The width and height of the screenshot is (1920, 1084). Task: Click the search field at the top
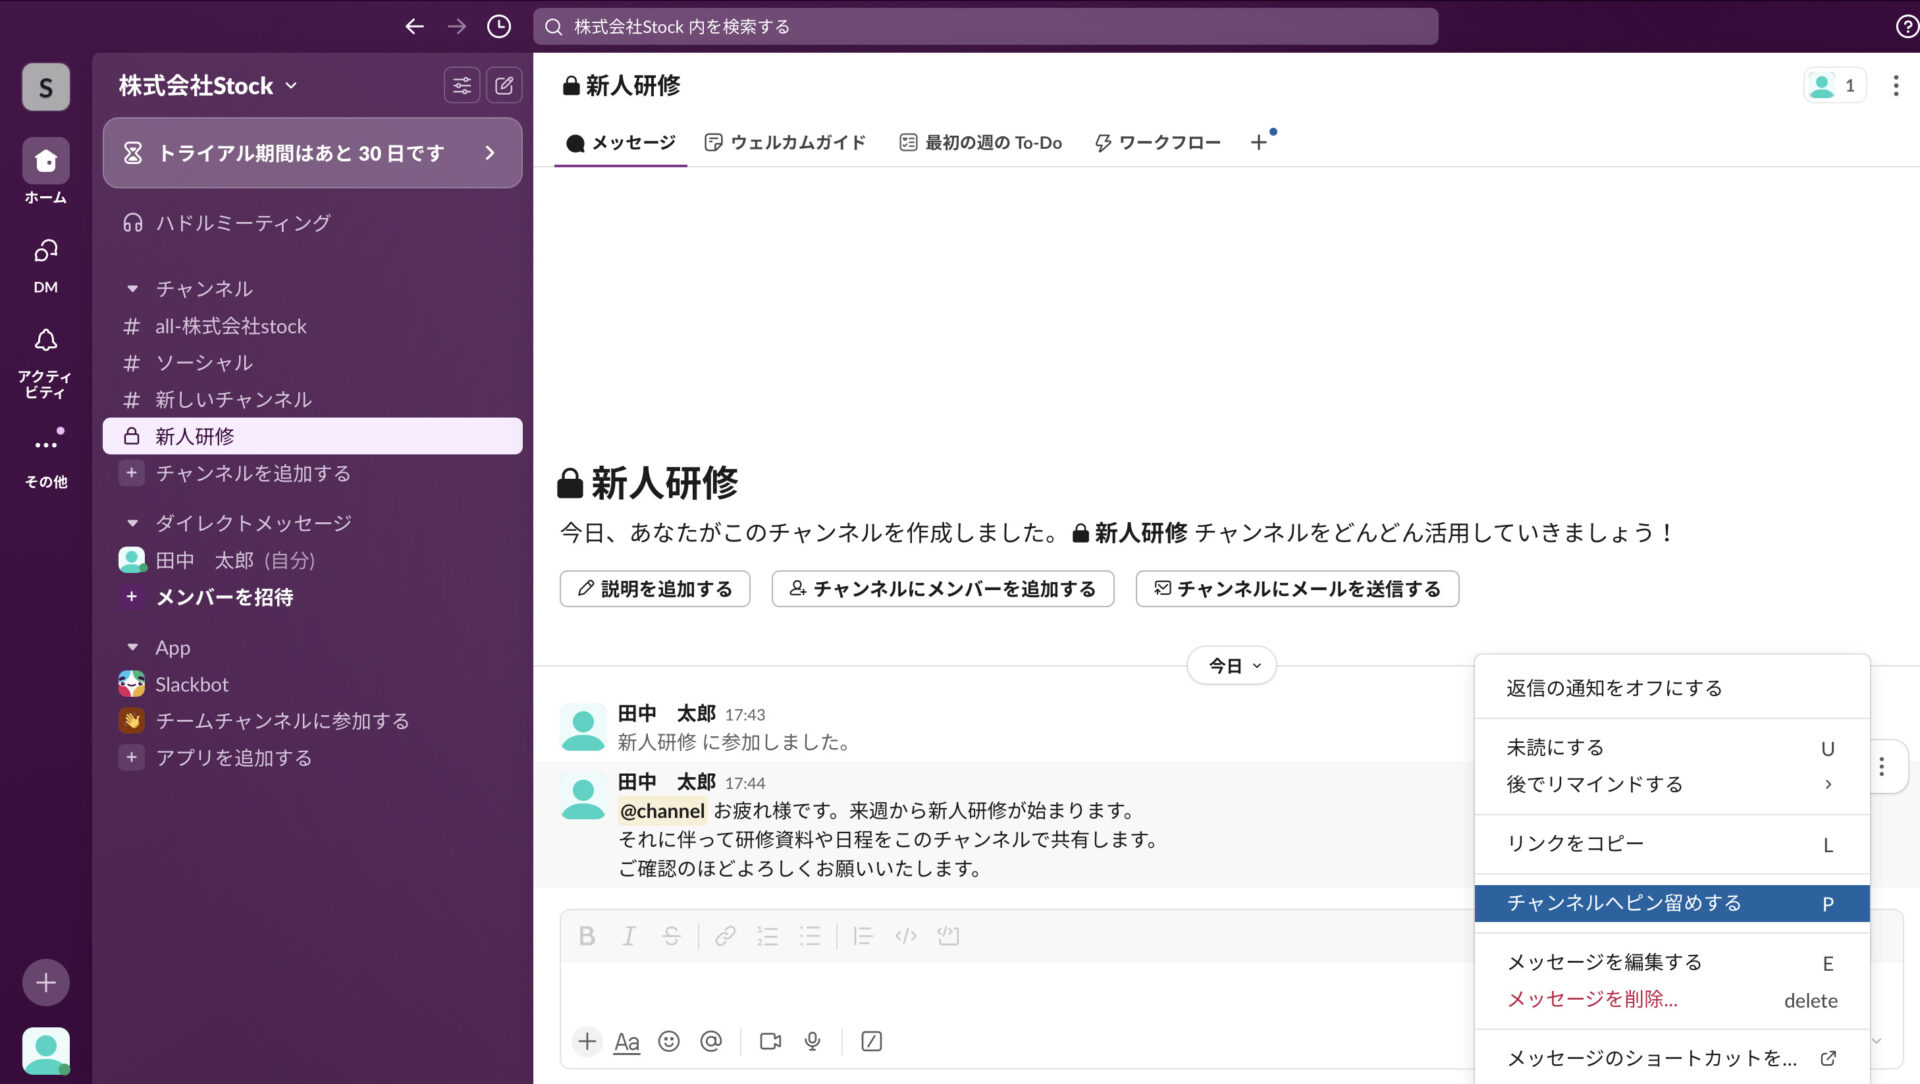[x=983, y=27]
